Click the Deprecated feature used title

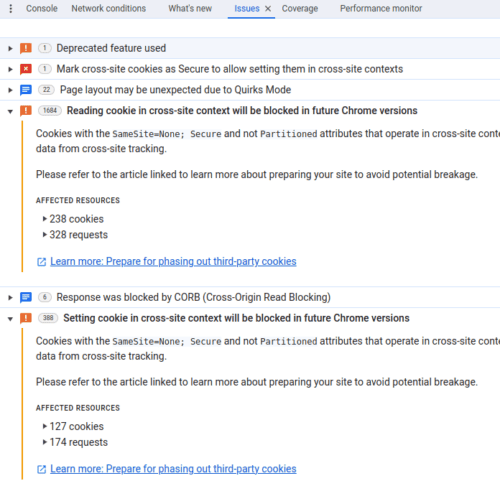pyautogui.click(x=111, y=48)
